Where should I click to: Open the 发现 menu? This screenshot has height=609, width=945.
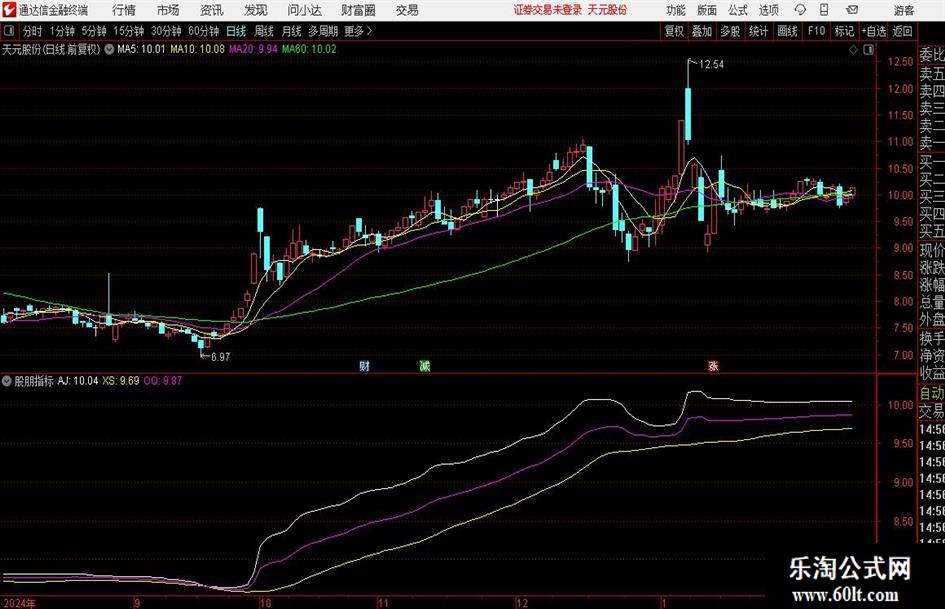coord(256,10)
